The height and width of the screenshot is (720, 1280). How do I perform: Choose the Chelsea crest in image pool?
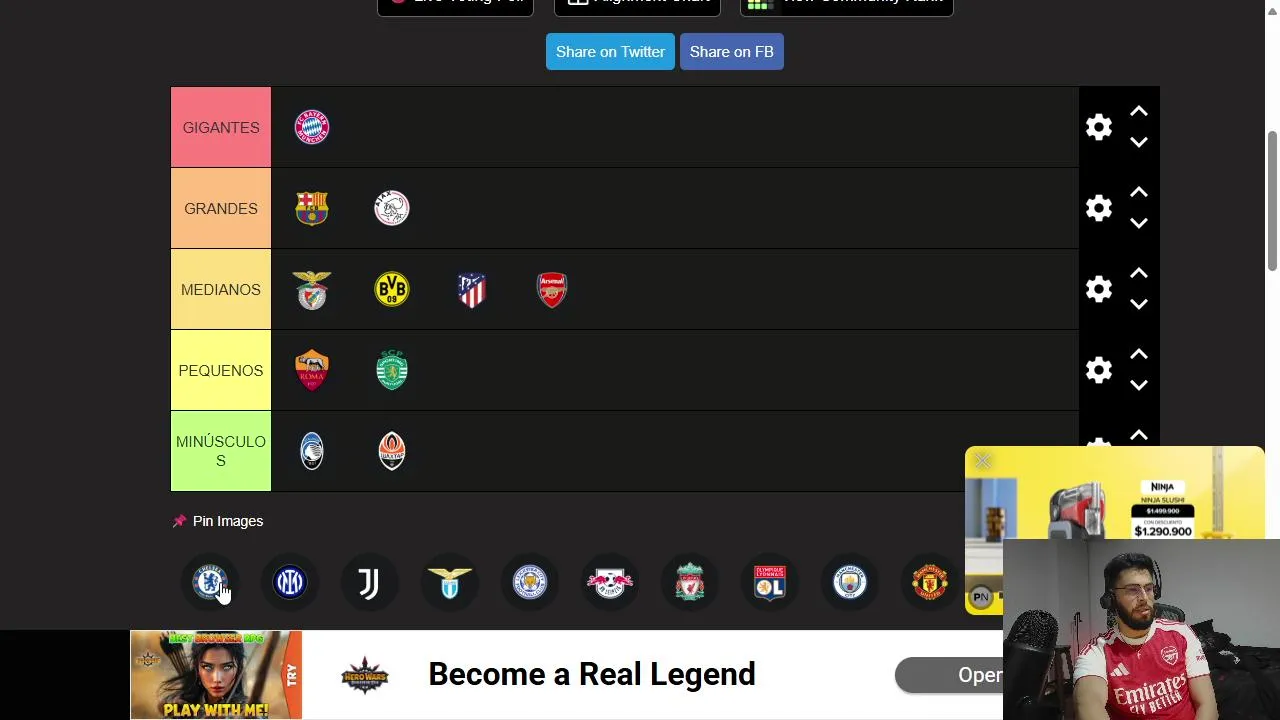(210, 582)
